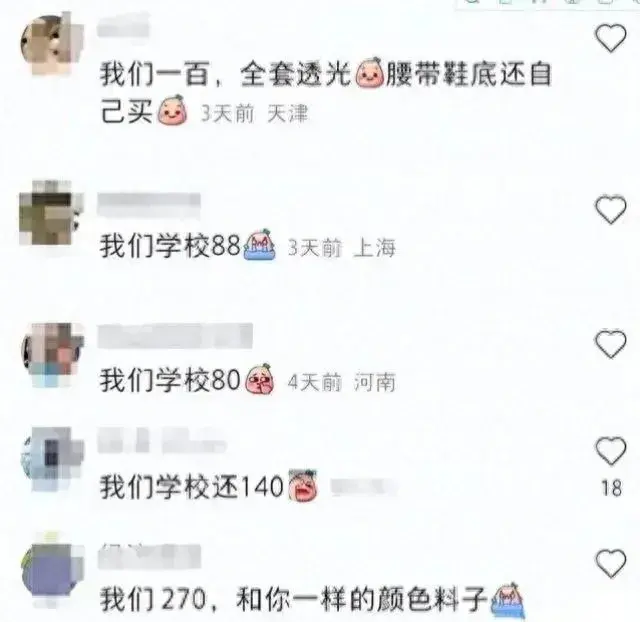Open blurred username above 我们学校80 comment

[x=175, y=336]
